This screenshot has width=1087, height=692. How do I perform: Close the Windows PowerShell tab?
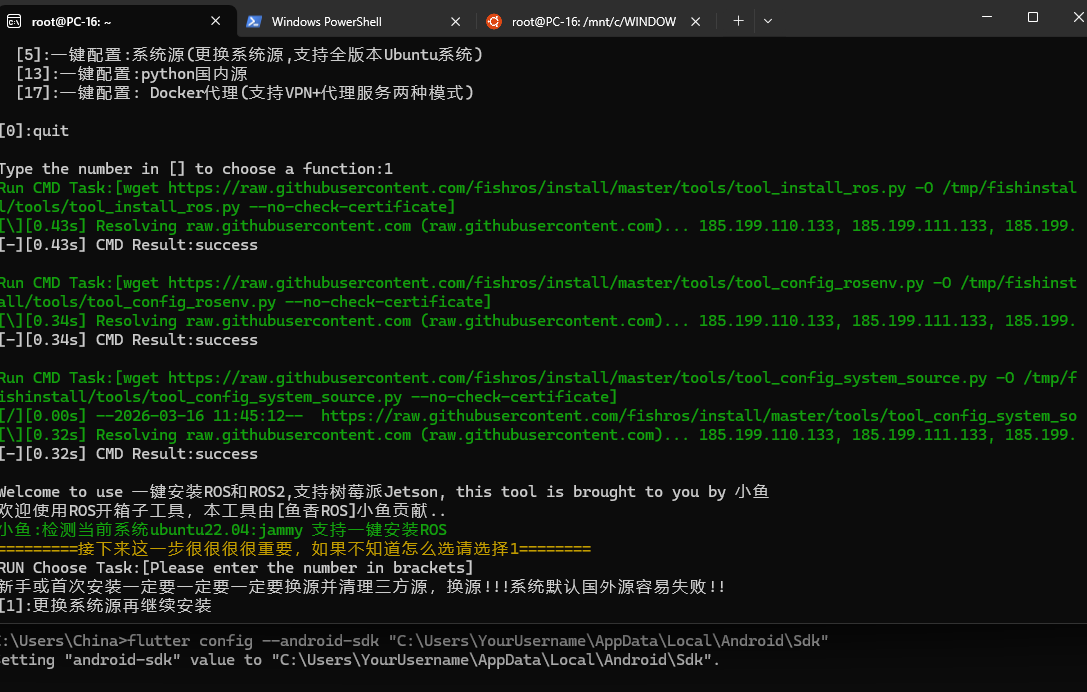pos(455,21)
